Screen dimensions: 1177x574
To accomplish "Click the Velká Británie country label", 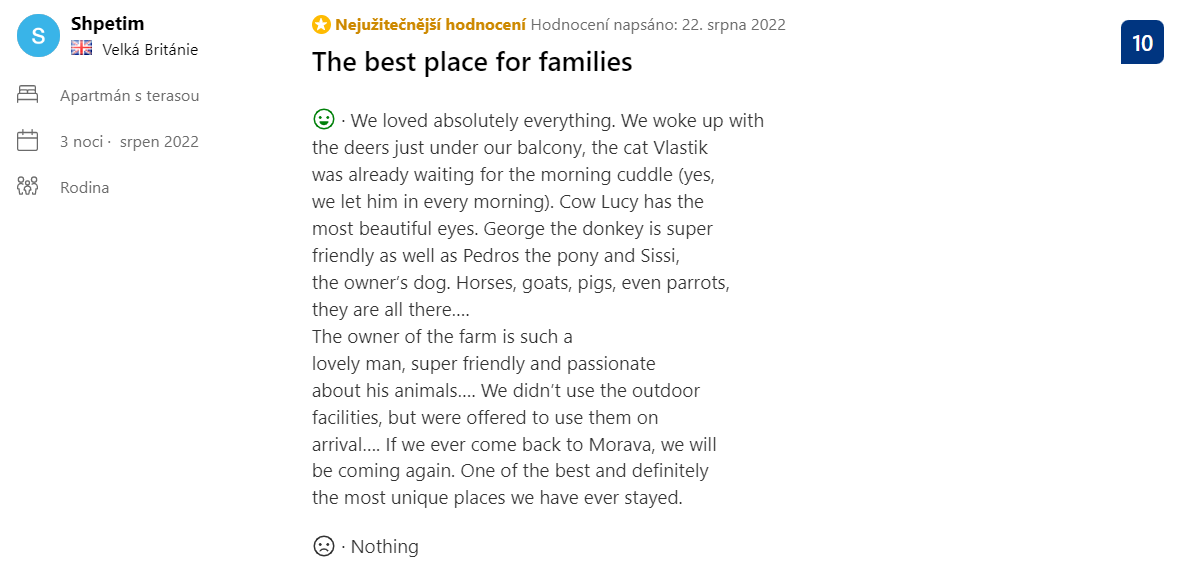I will [x=150, y=50].
